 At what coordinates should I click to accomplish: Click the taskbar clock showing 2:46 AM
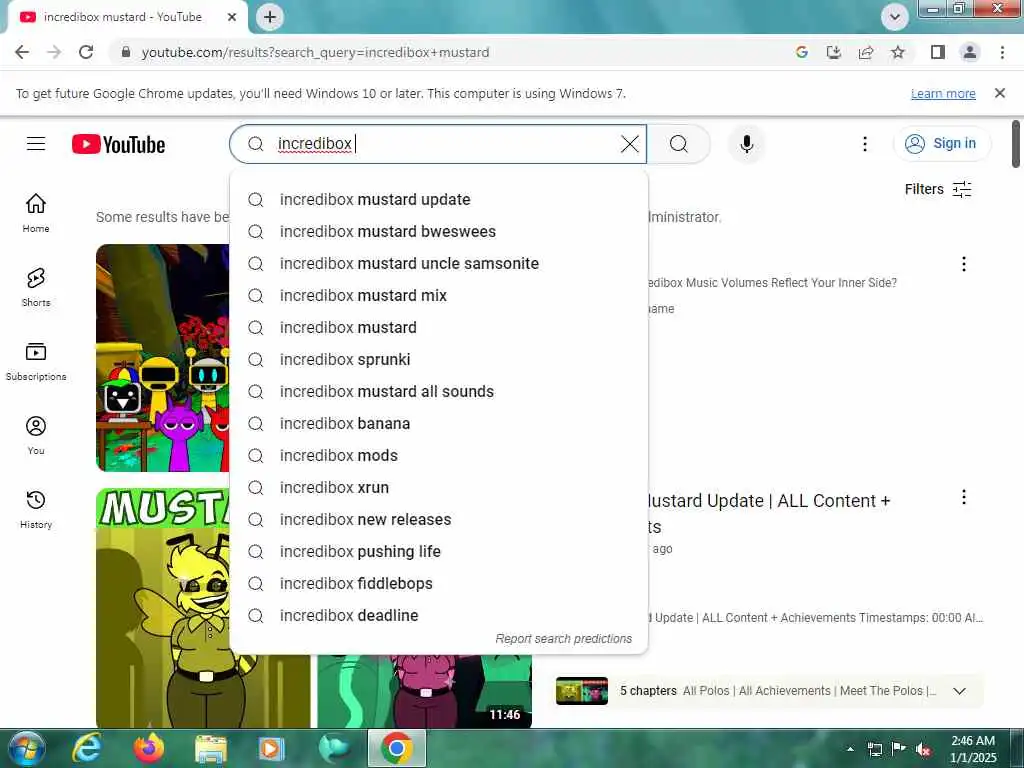point(973,748)
